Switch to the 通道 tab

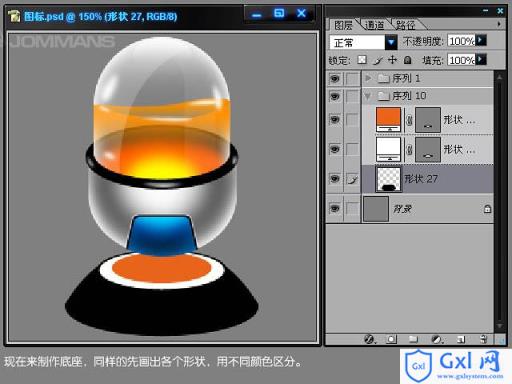click(374, 25)
